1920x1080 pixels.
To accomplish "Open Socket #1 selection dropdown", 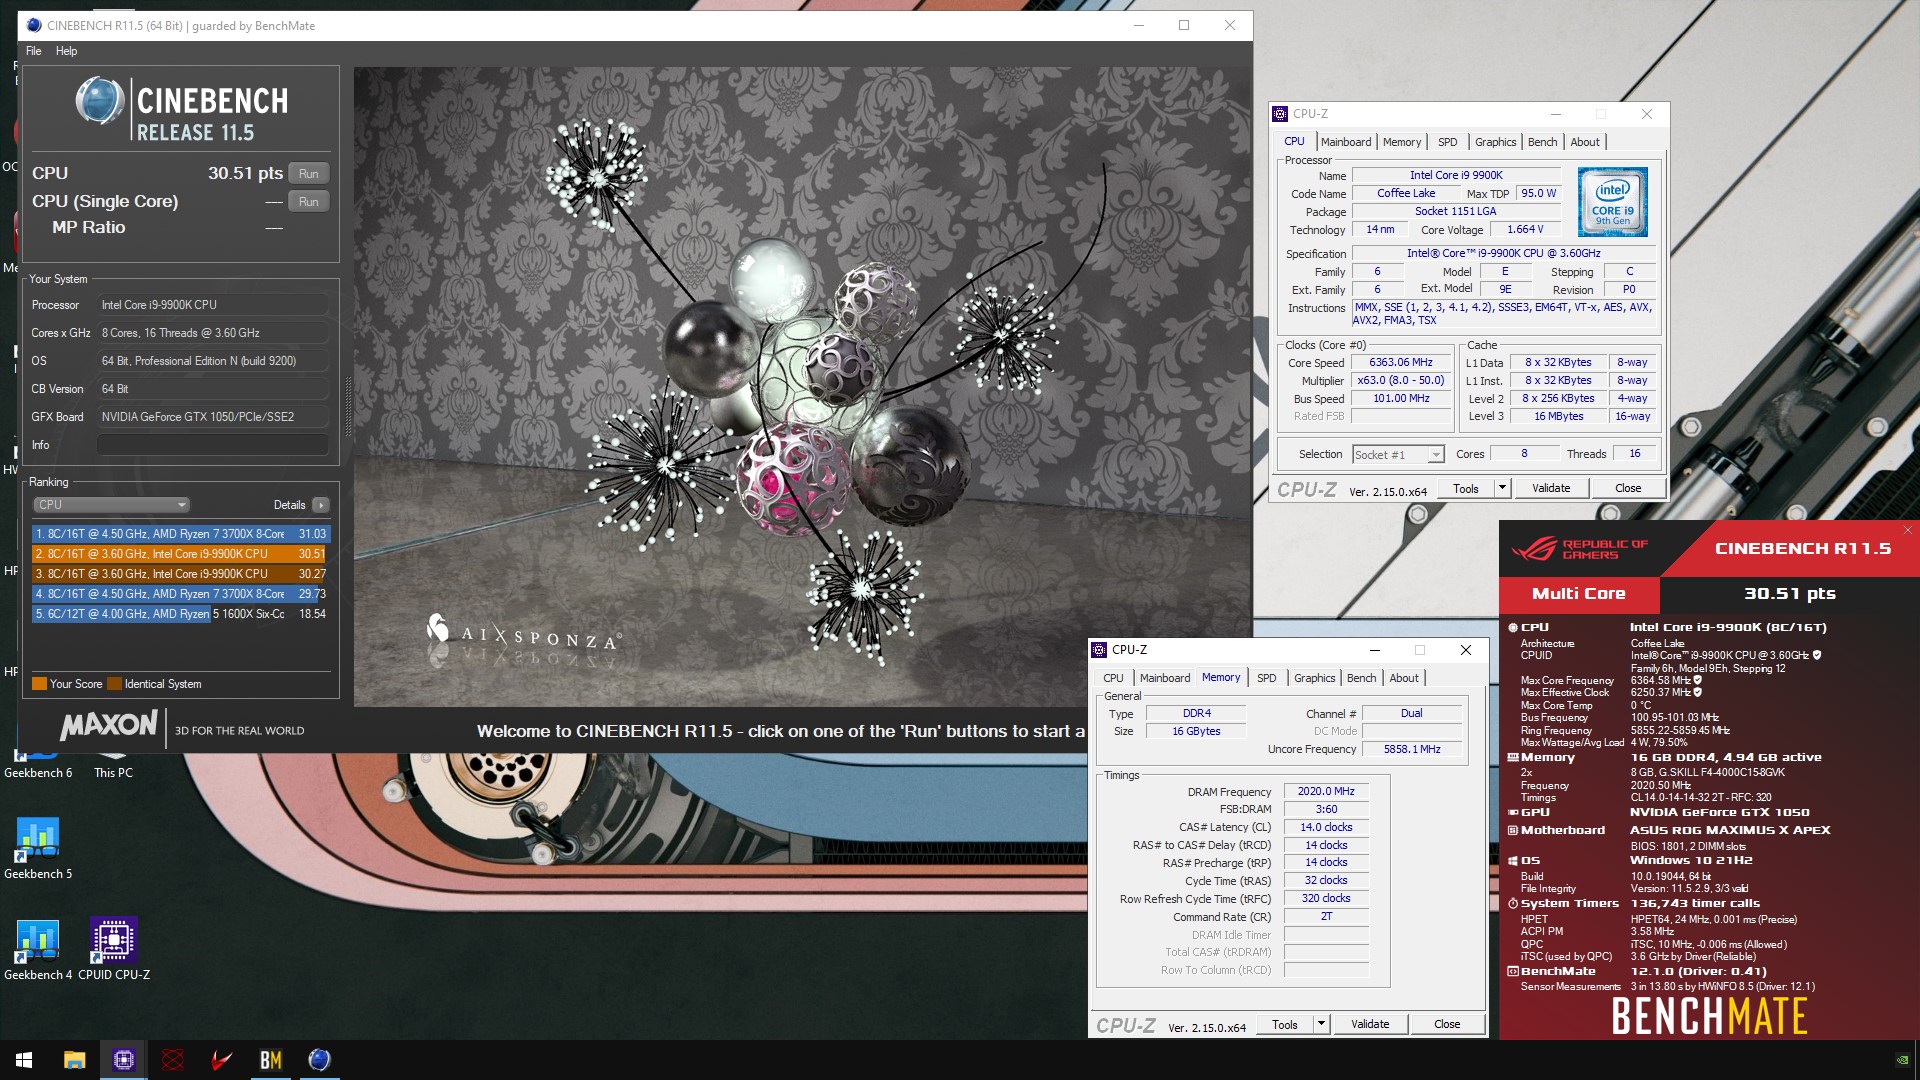I will pyautogui.click(x=1398, y=455).
